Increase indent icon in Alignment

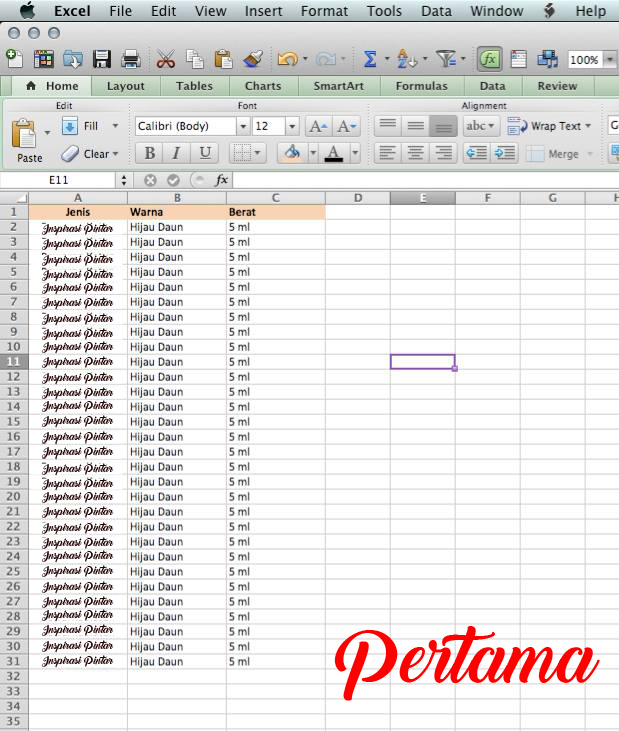tap(504, 152)
